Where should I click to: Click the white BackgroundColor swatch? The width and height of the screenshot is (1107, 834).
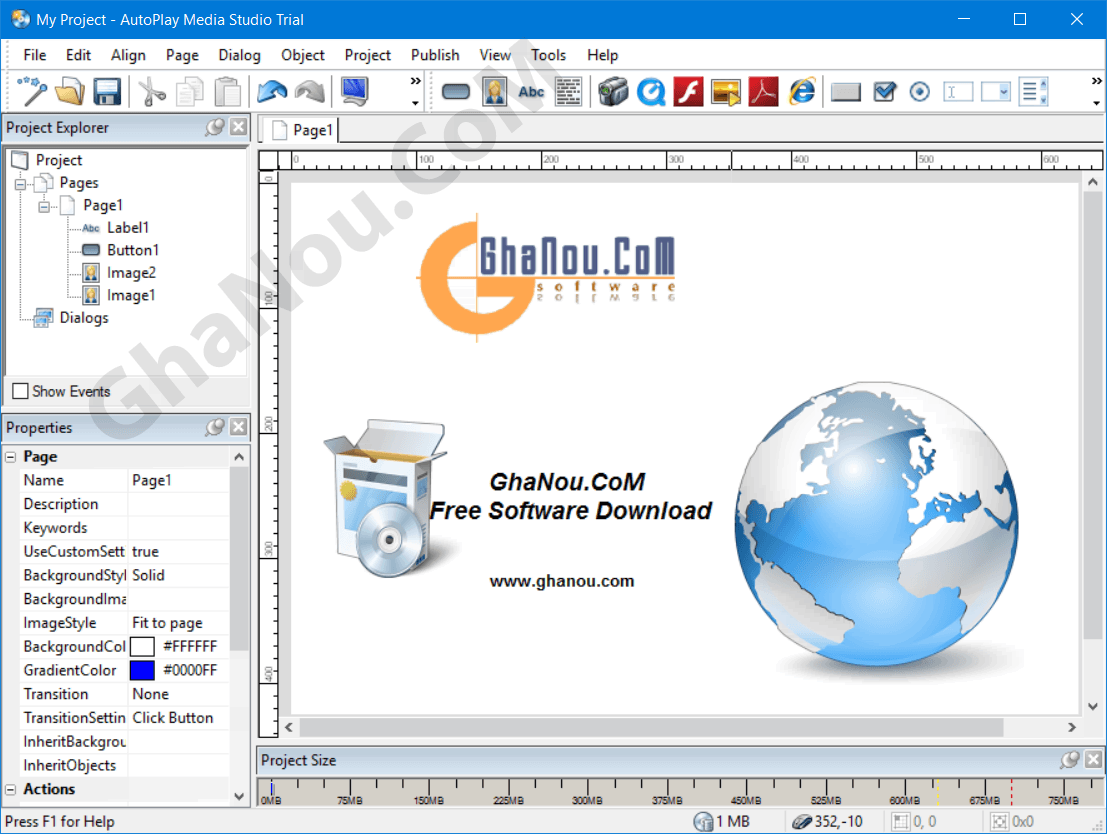coord(142,647)
